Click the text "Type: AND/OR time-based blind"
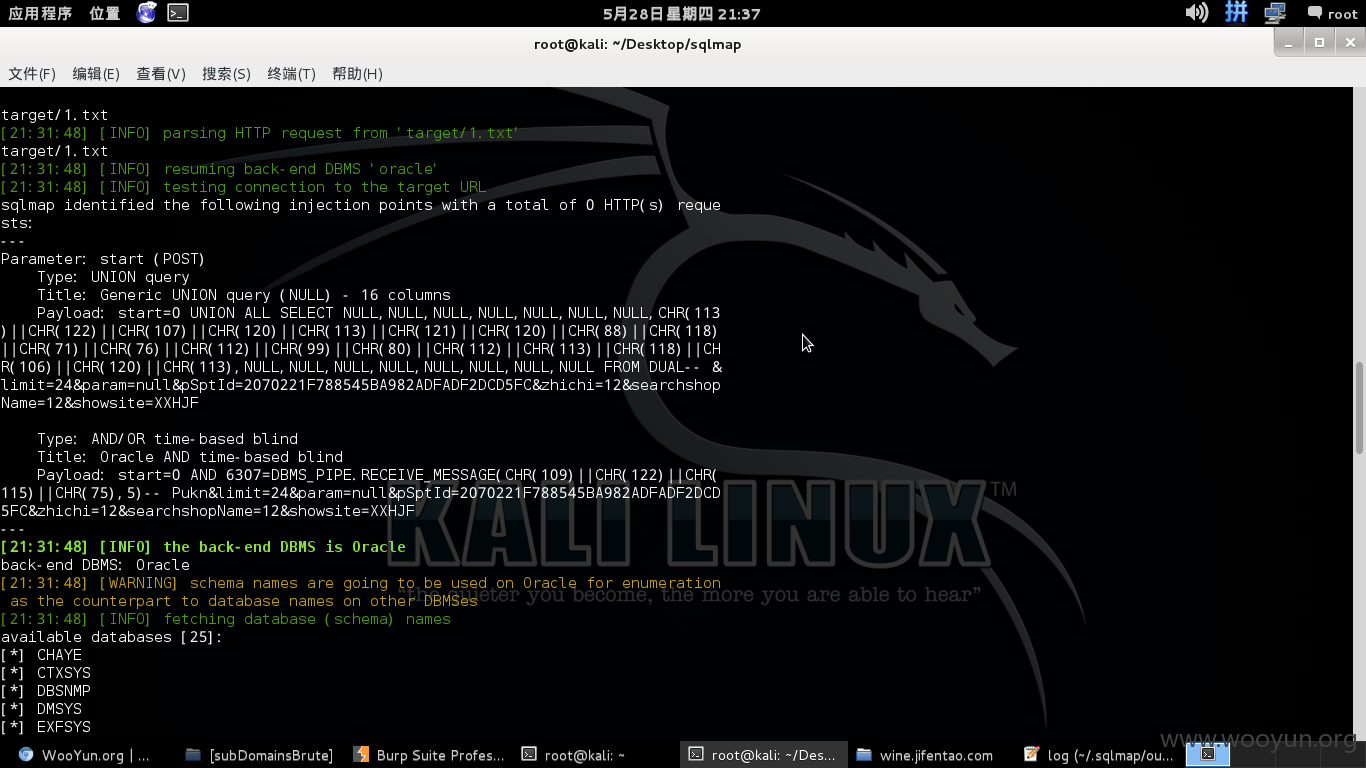This screenshot has height=768, width=1366. coord(167,439)
